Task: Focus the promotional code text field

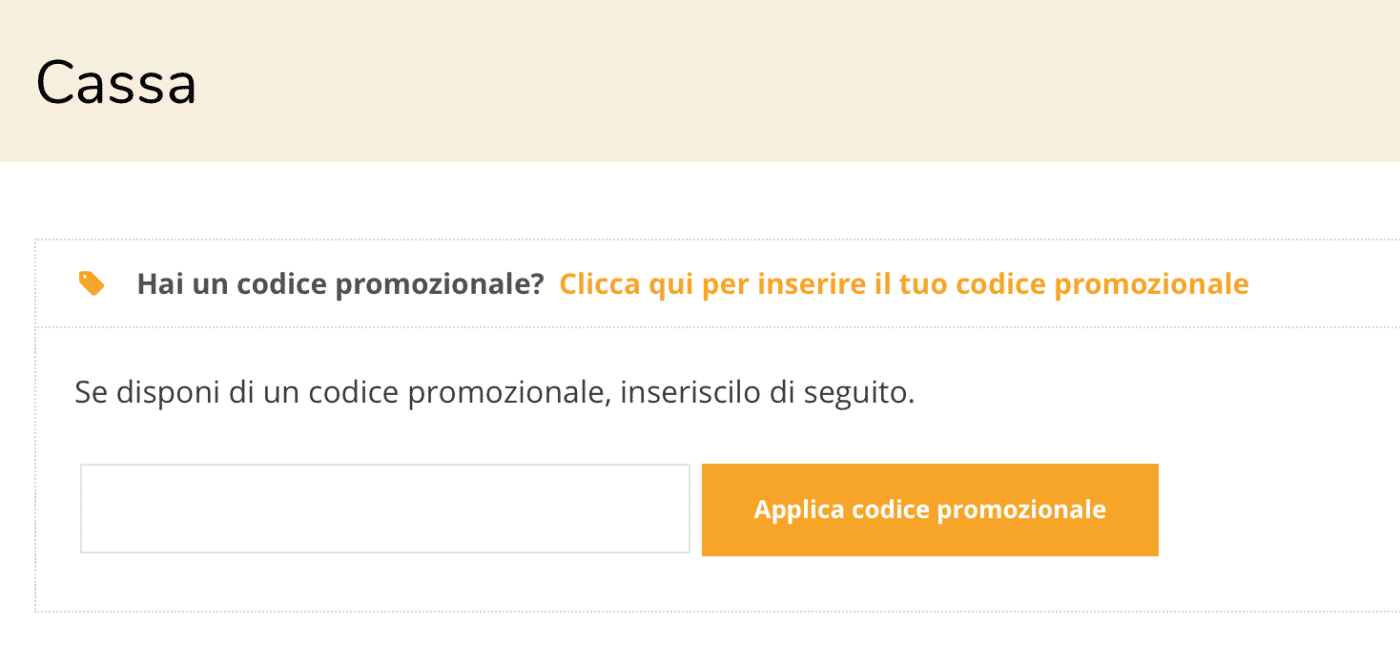Action: click(x=385, y=508)
